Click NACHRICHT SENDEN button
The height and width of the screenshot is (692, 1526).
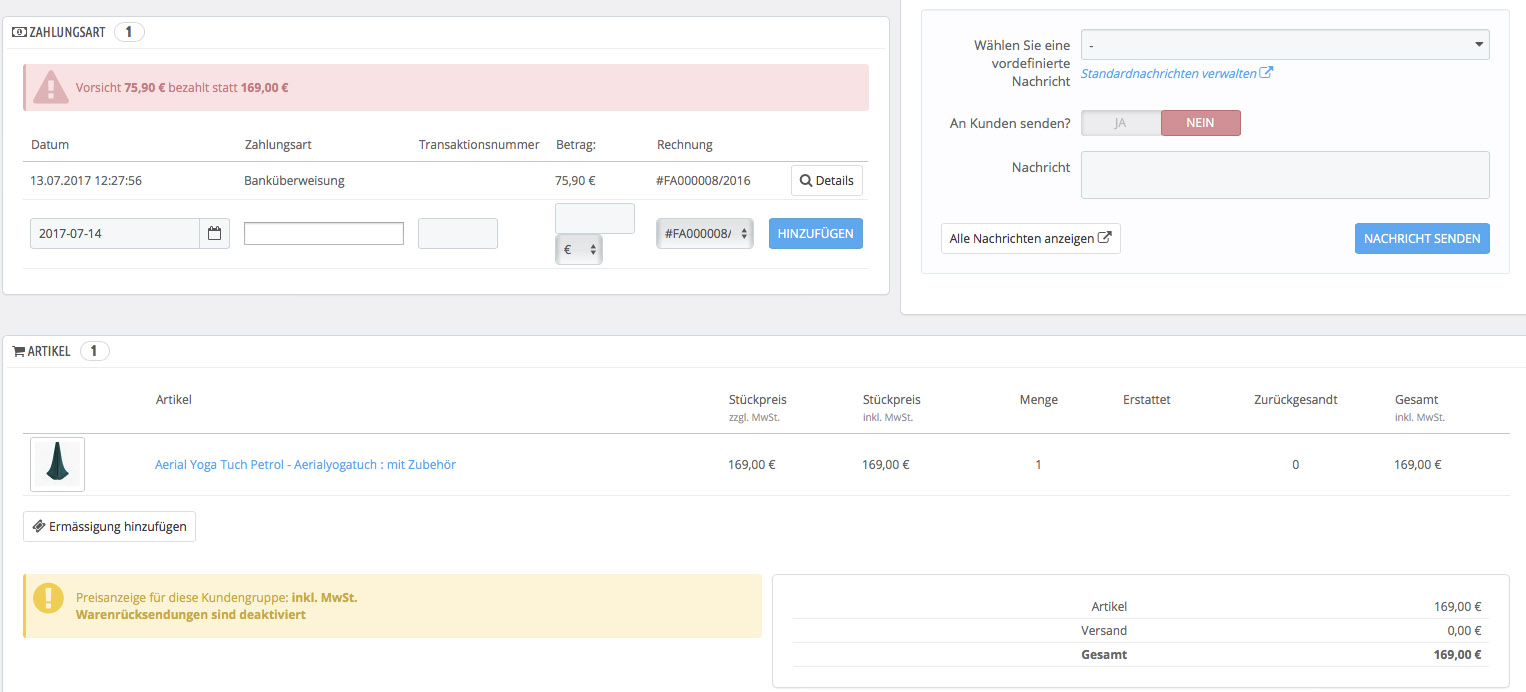[1421, 239]
